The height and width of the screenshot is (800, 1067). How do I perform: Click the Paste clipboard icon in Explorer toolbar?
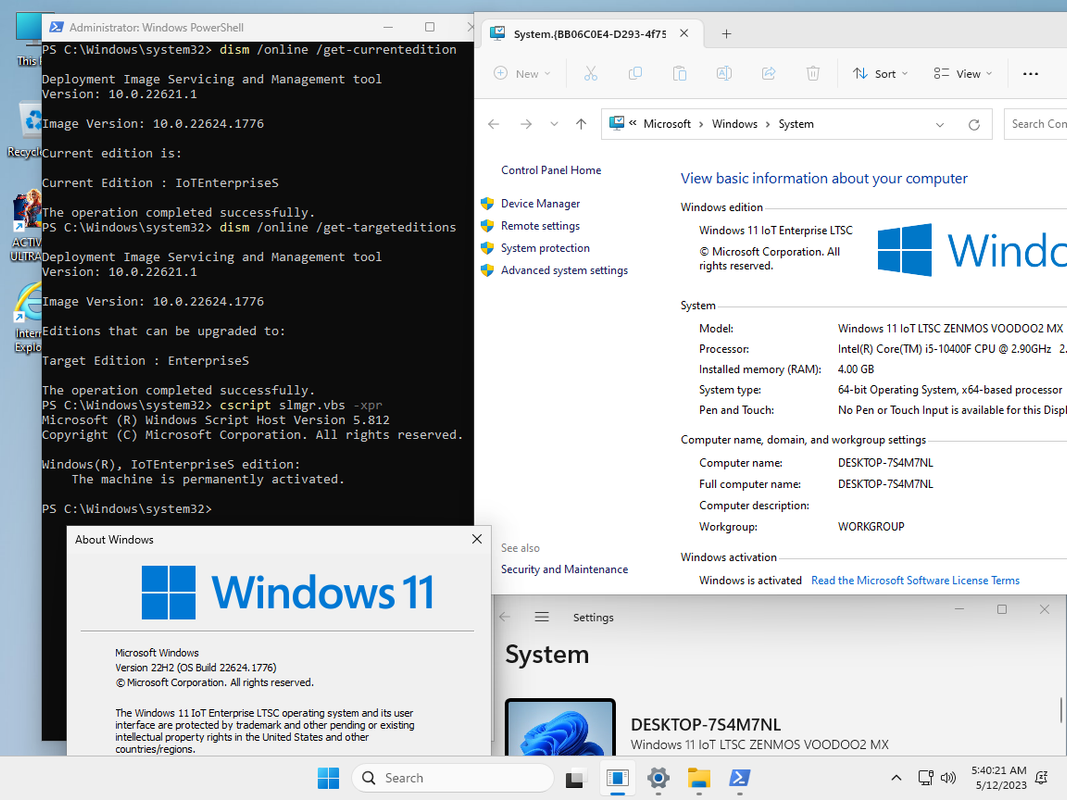click(x=679, y=73)
